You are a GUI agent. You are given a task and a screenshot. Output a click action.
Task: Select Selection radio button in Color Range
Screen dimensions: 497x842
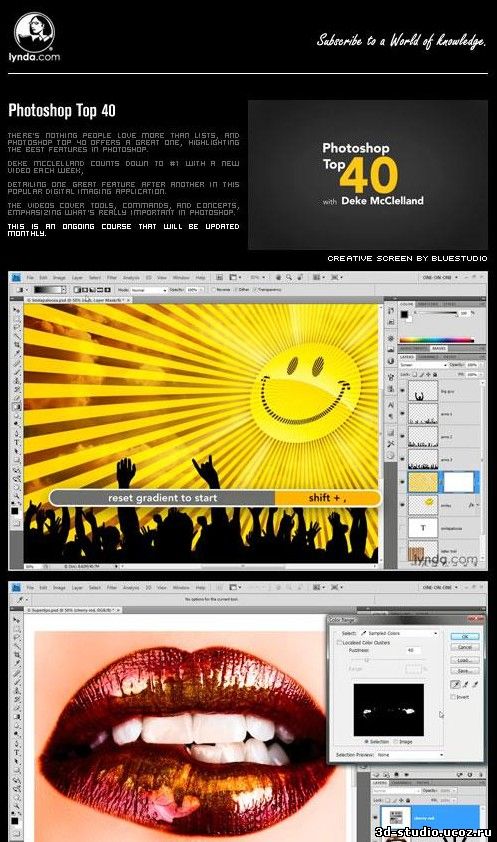(x=367, y=742)
